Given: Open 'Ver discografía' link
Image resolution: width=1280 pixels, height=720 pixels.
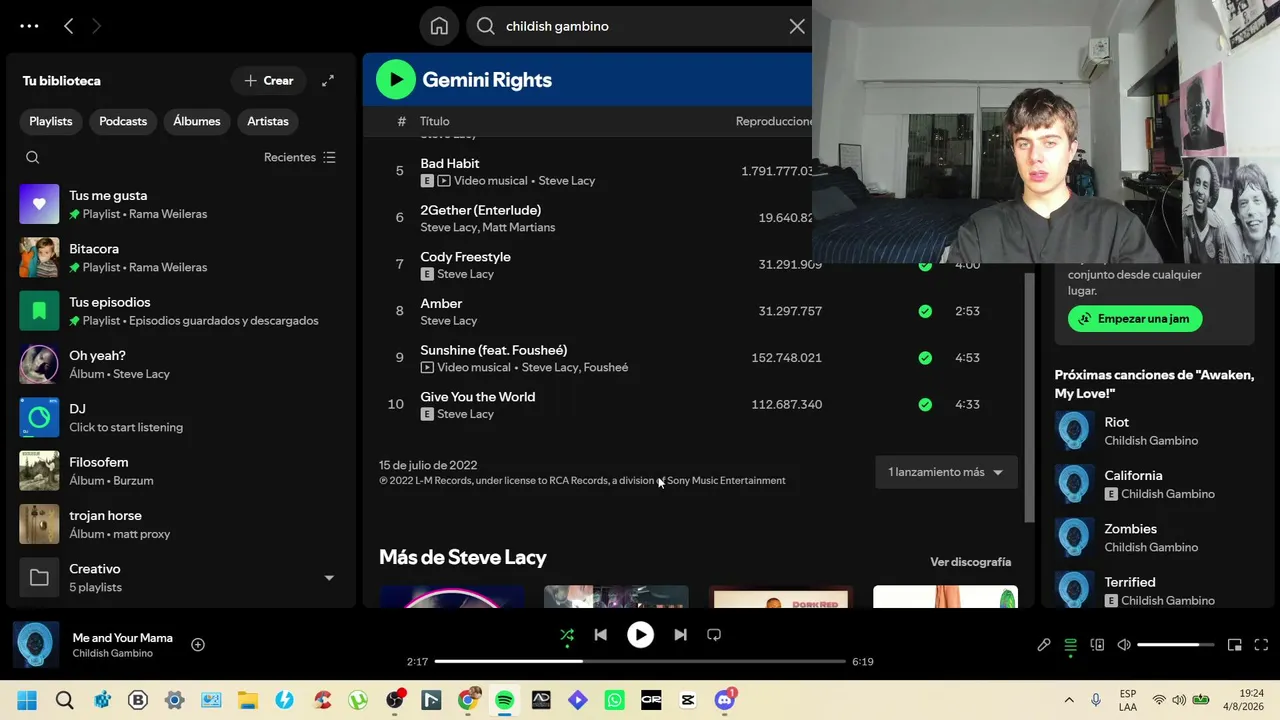Looking at the screenshot, I should tap(971, 562).
